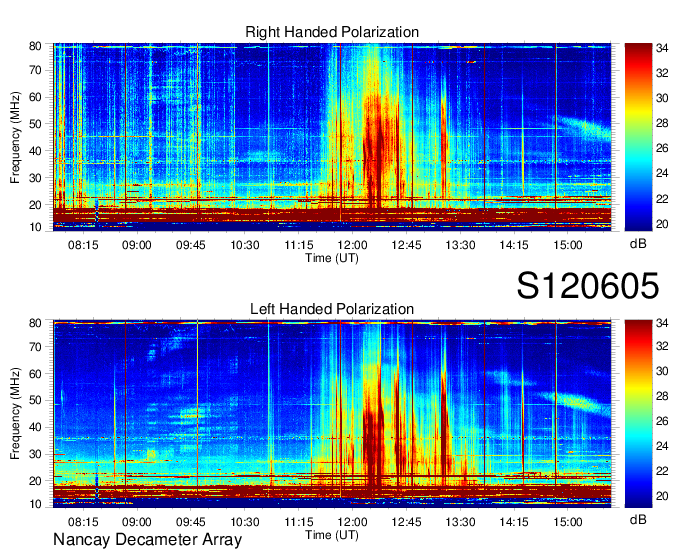Click 15:00 time tick on Left Handed plot
The height and width of the screenshot is (552, 680).
pos(568,522)
